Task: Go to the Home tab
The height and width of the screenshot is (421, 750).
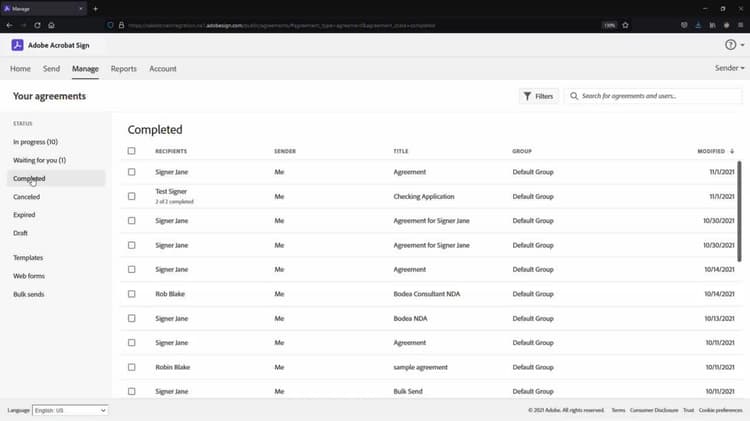Action: pyautogui.click(x=20, y=68)
